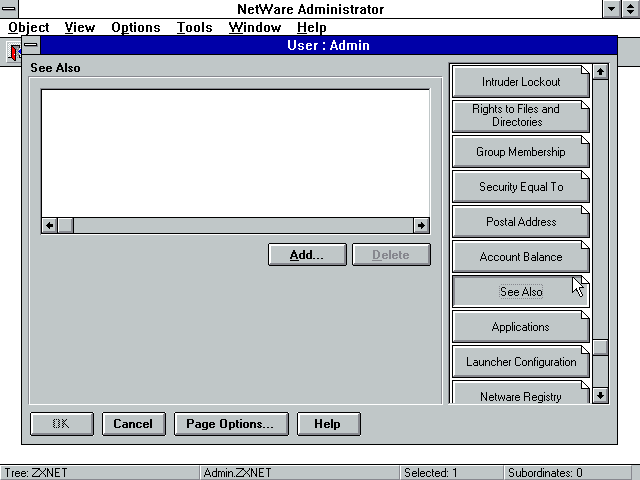640x480 pixels.
Task: Click the Add... button
Action: 307,255
